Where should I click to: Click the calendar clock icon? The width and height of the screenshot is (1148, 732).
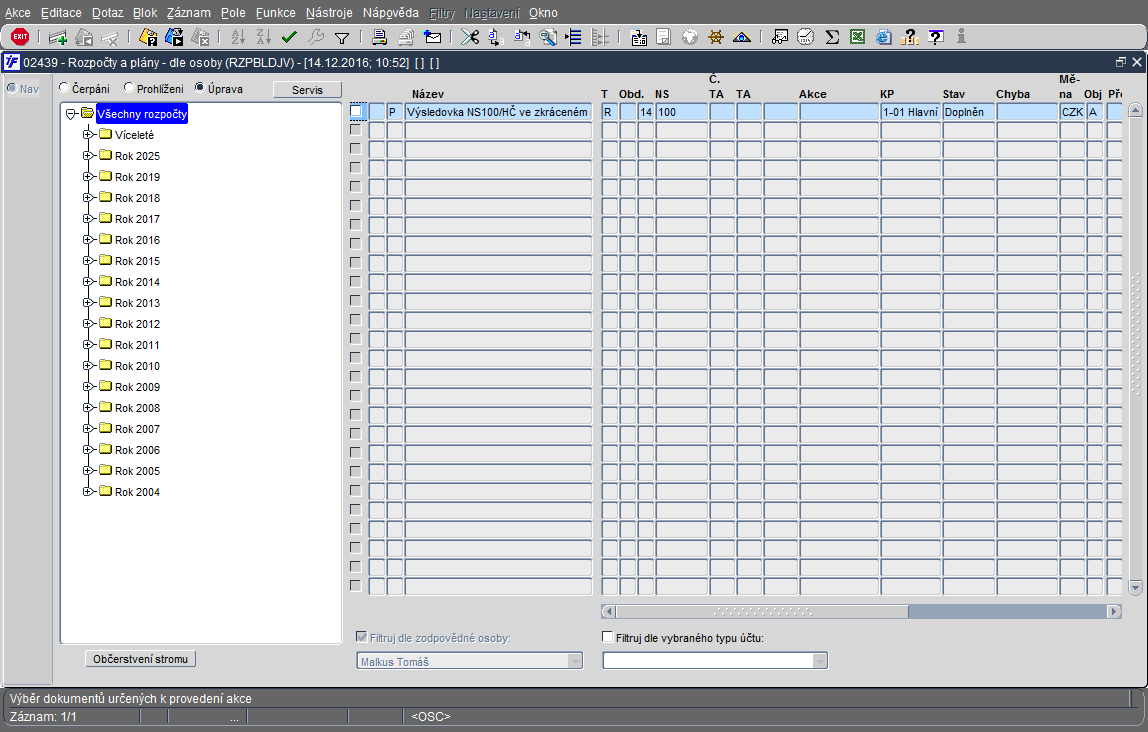tap(805, 37)
